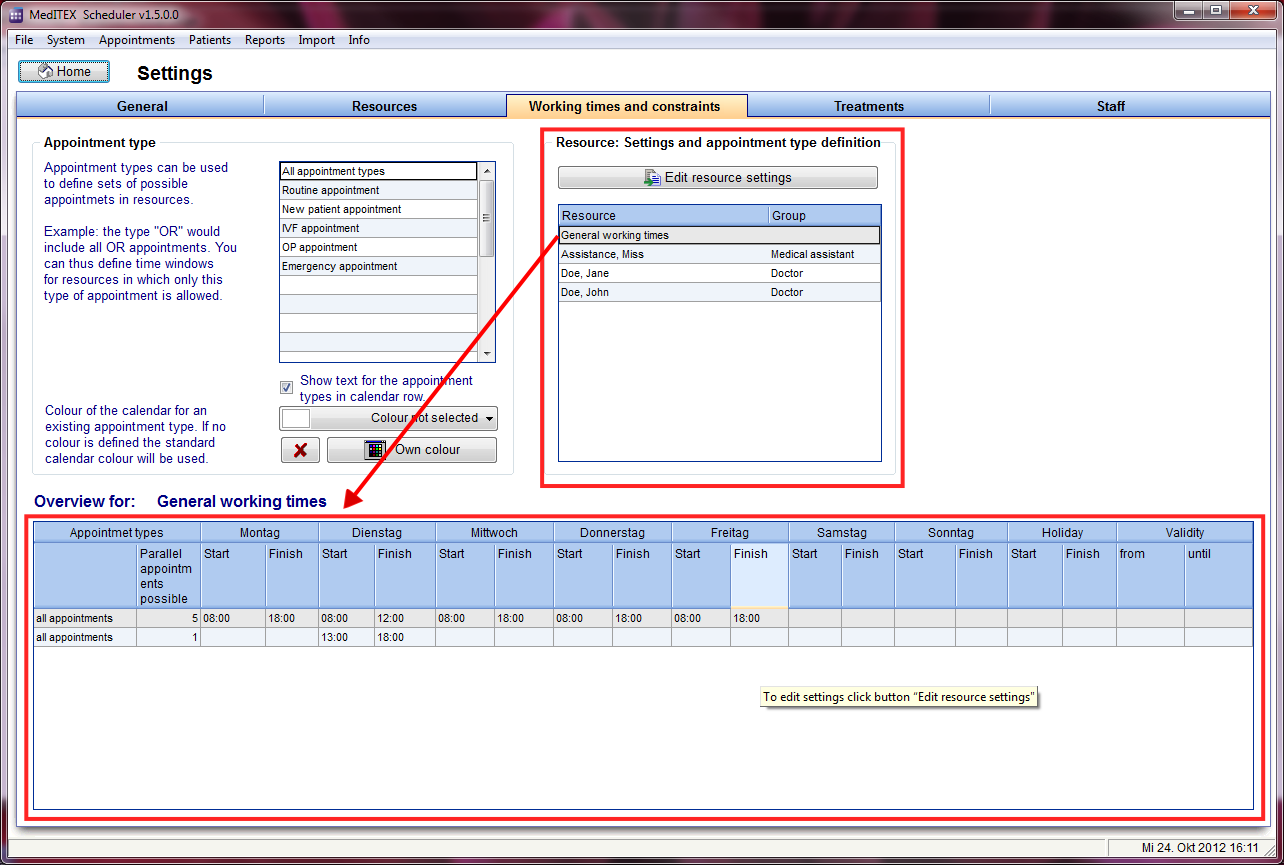1284x865 pixels.
Task: Switch to the Resources tab
Action: [x=384, y=106]
